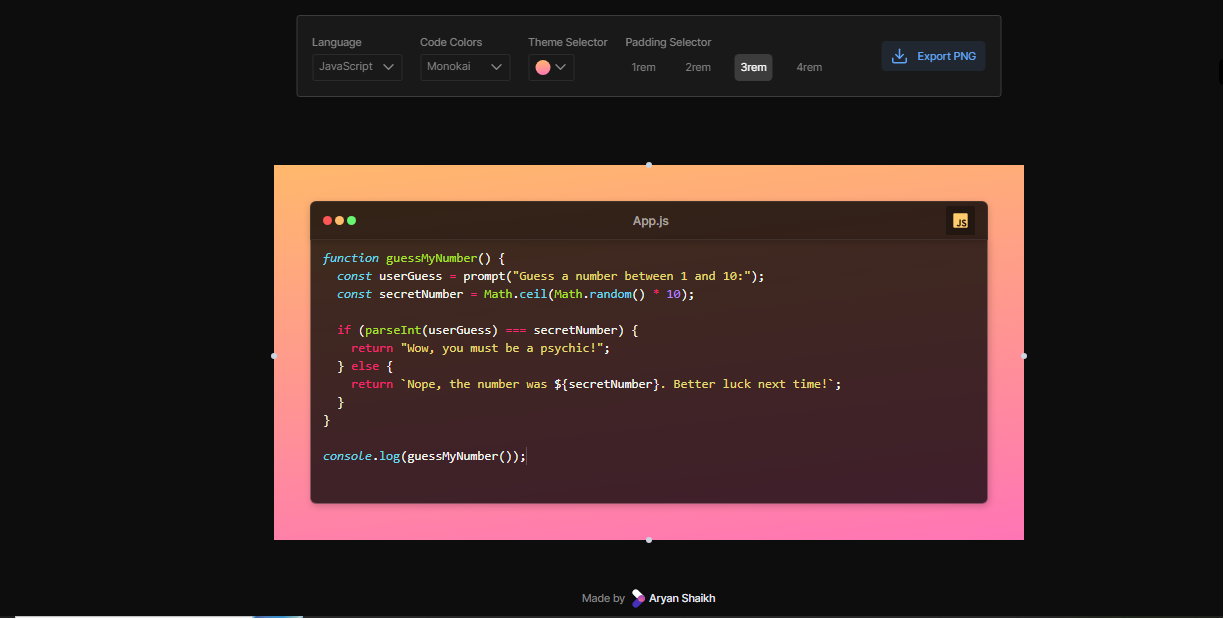This screenshot has width=1224, height=619.
Task: Click the green window dot
Action: pyautogui.click(x=351, y=221)
